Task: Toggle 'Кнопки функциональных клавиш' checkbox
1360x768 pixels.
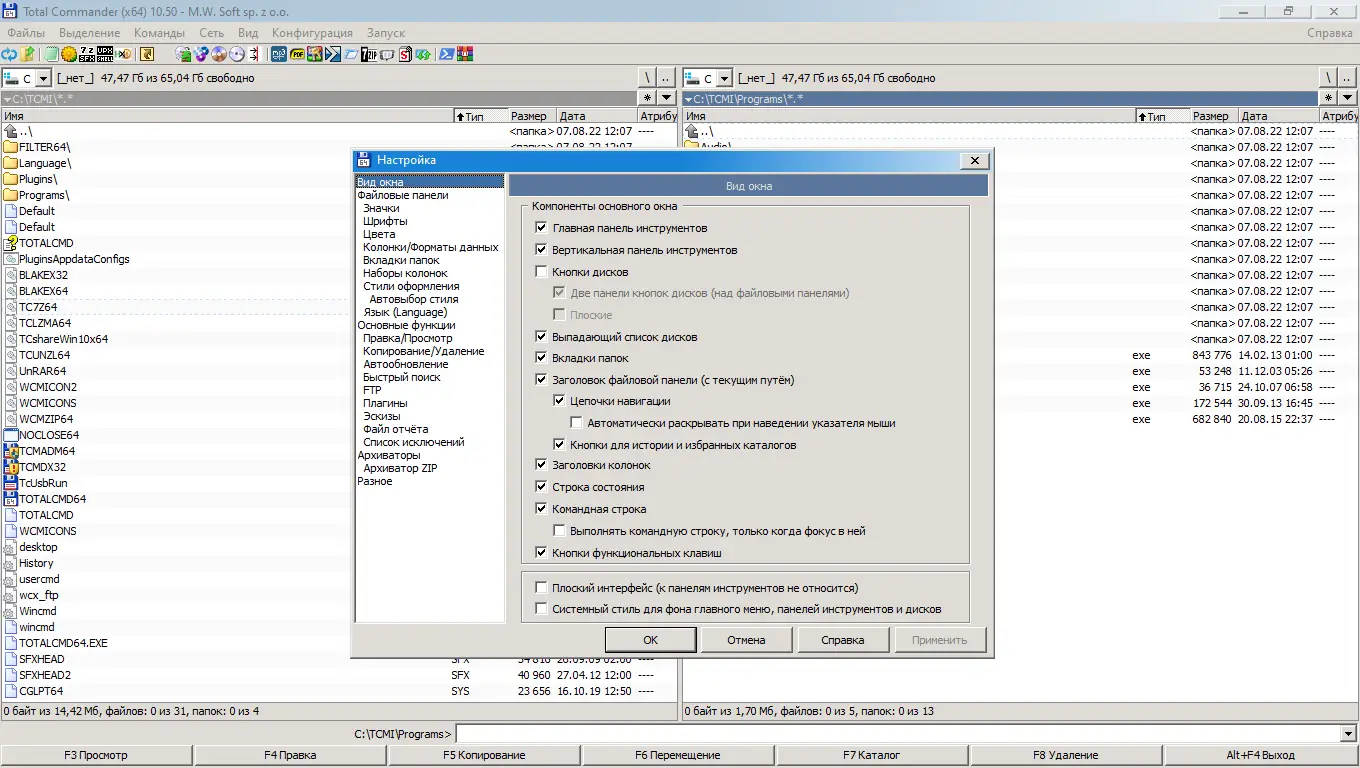Action: pyautogui.click(x=542, y=553)
